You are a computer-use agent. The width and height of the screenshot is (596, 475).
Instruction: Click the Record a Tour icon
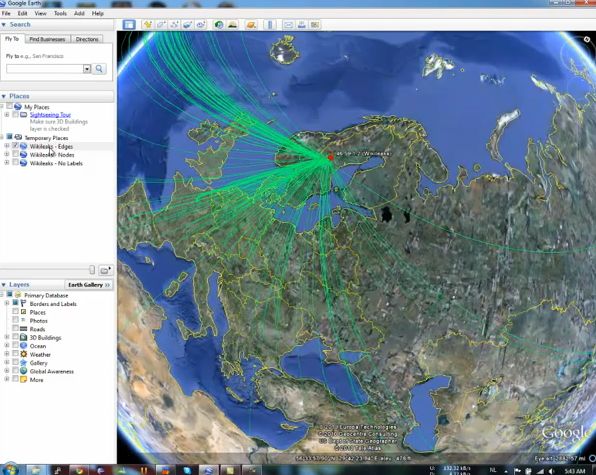[201, 25]
